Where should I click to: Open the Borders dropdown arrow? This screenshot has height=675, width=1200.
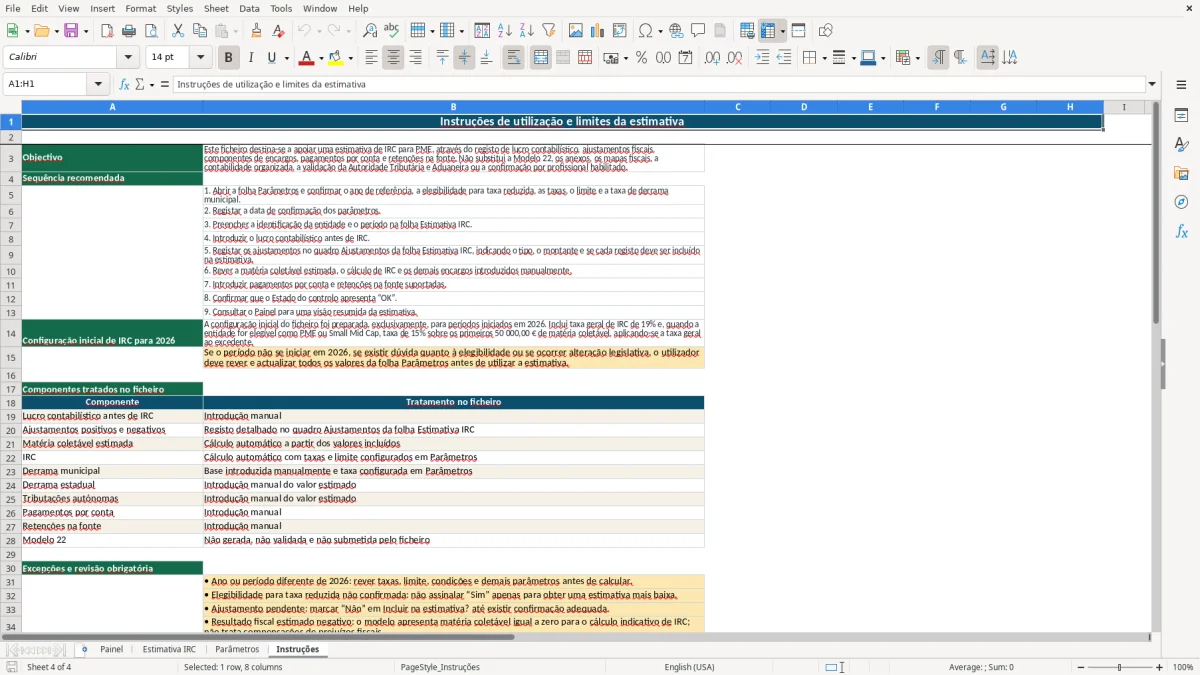[824, 58]
